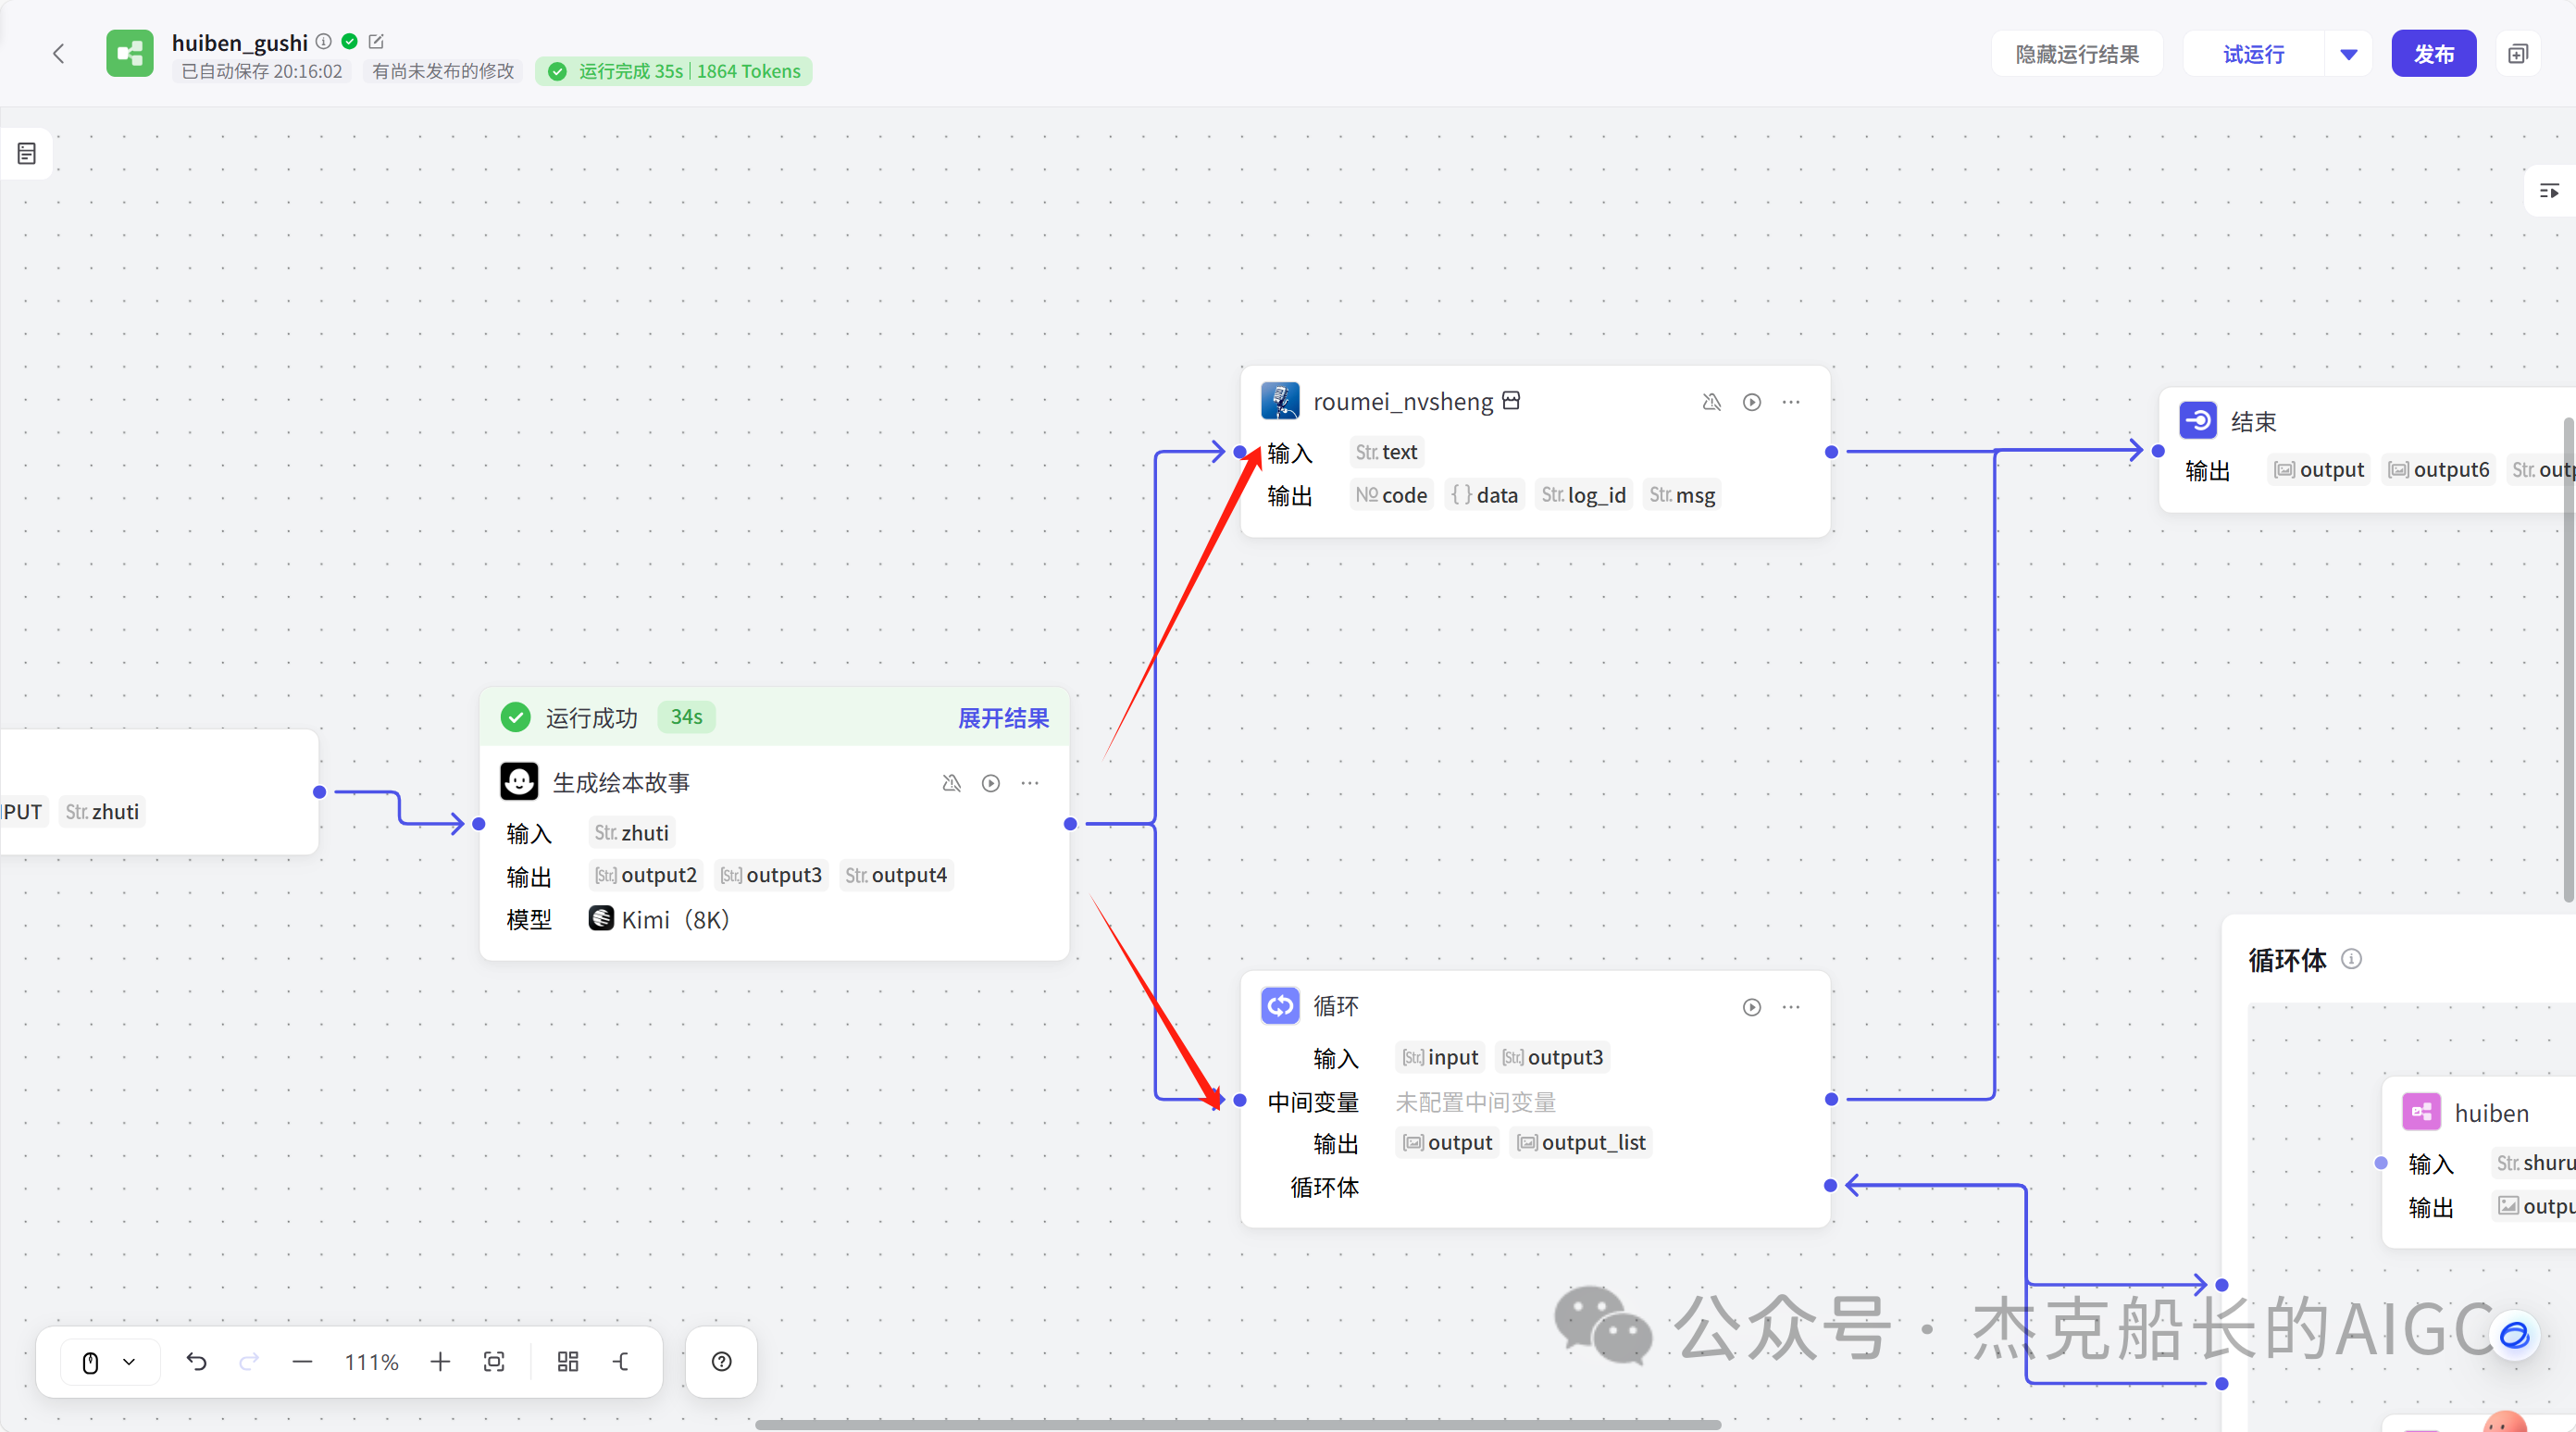Open the dropdown arrow beside 试运行
Screen dimensions: 2576x1432
click(2349, 54)
